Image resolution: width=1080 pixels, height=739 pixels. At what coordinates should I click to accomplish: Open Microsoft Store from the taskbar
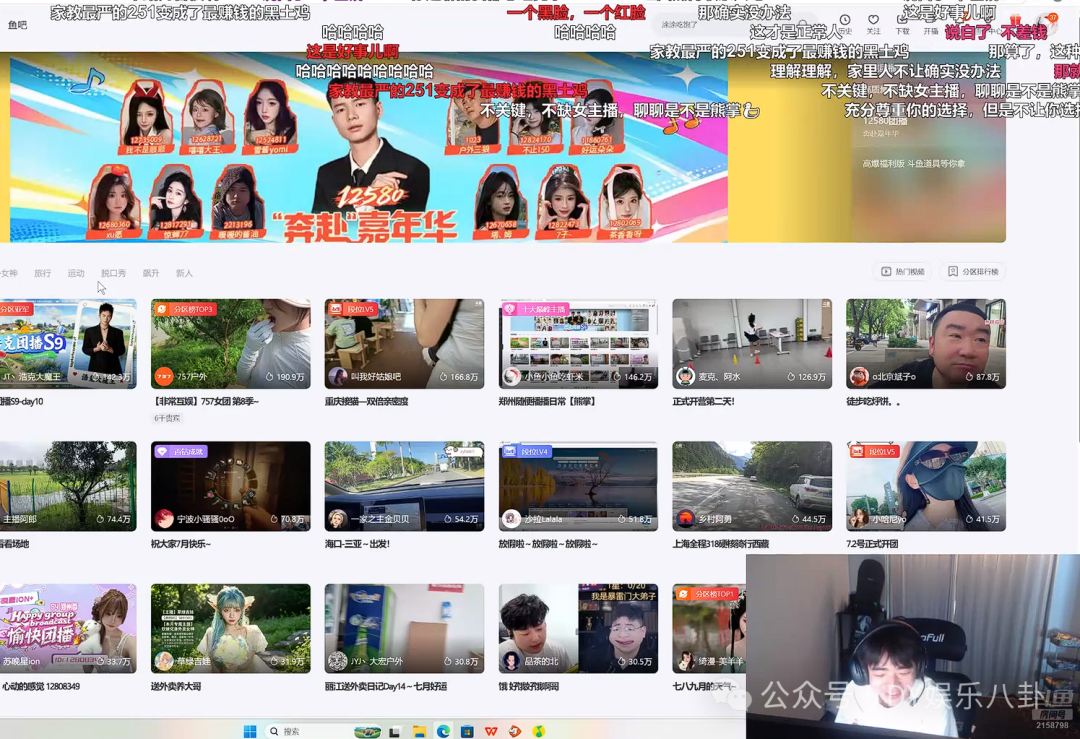(x=467, y=731)
